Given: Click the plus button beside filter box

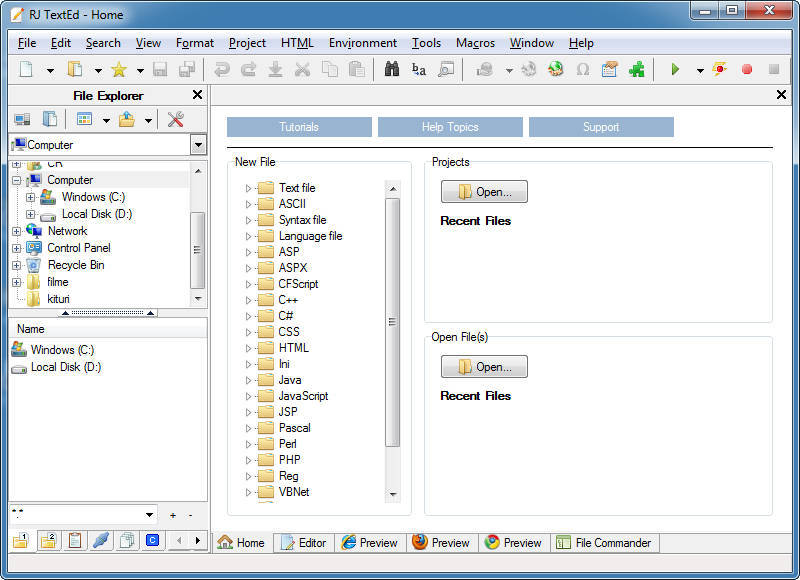Looking at the screenshot, I should click(x=173, y=516).
